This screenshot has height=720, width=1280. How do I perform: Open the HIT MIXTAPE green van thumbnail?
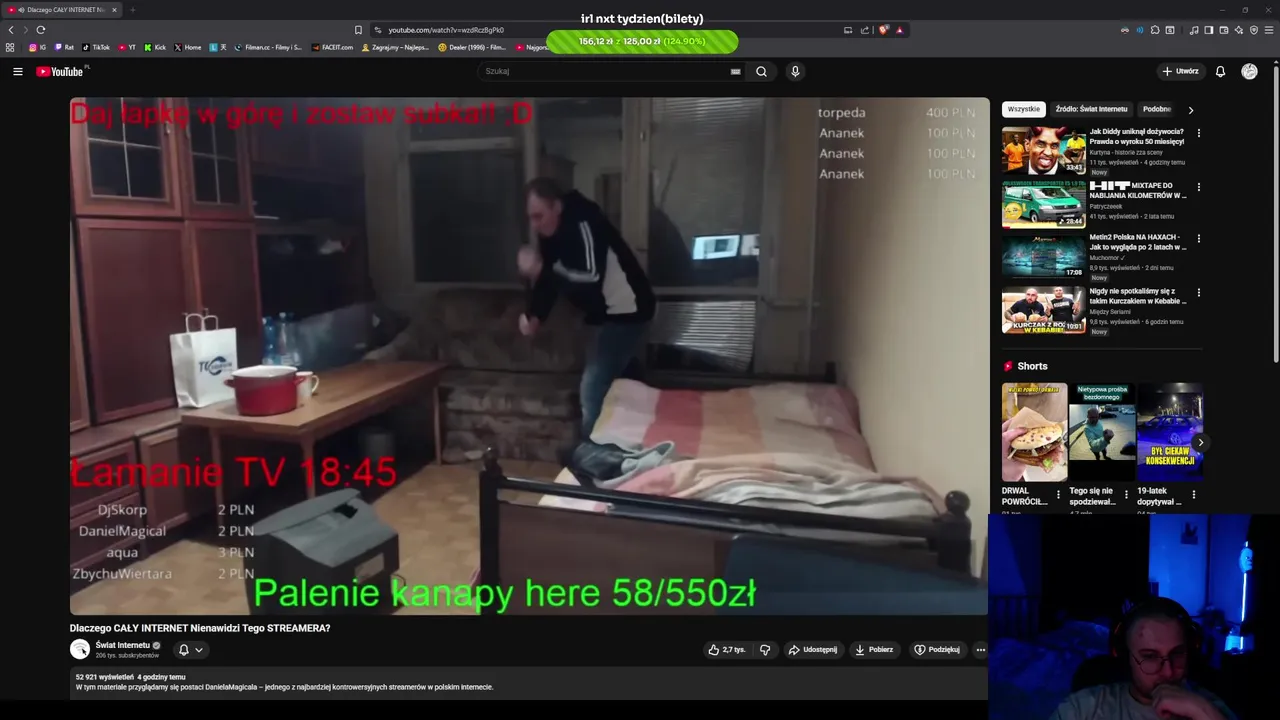click(1043, 204)
